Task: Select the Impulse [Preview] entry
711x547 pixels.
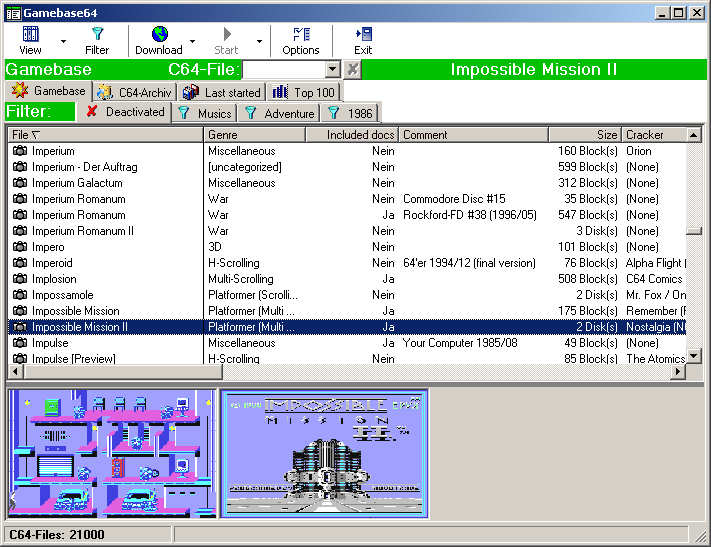Action: point(347,358)
